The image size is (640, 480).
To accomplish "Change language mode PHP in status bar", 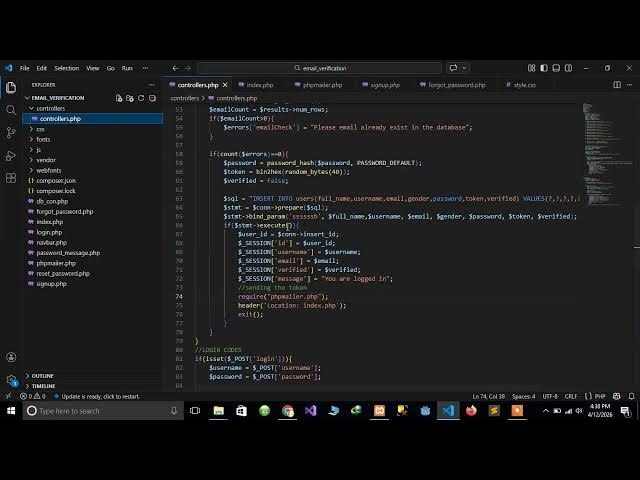I will click(x=600, y=396).
